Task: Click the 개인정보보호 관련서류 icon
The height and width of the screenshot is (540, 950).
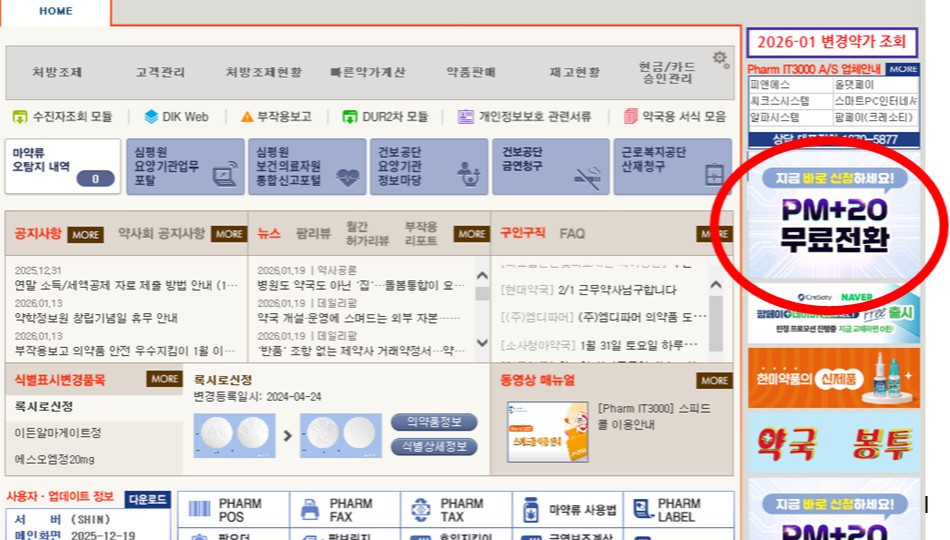Action: (x=465, y=116)
